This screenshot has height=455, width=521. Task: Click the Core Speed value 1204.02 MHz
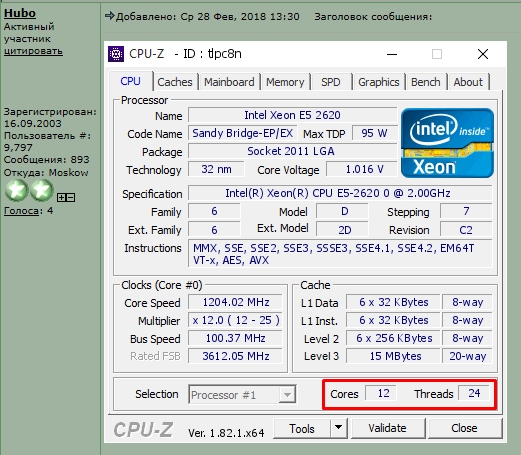pyautogui.click(x=235, y=303)
